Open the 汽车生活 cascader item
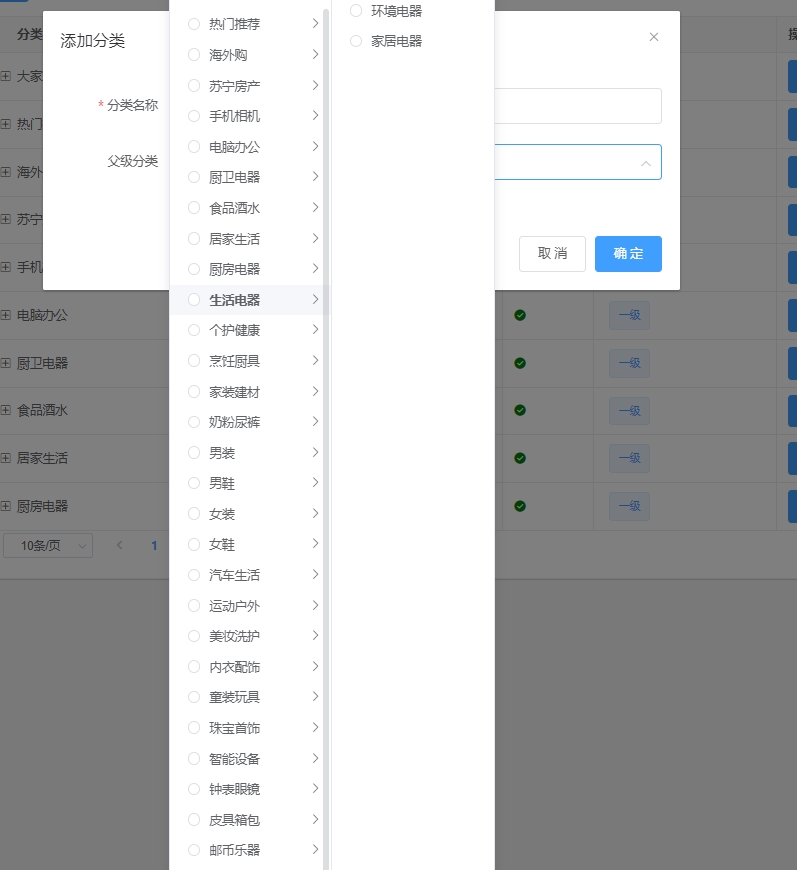Image resolution: width=797 pixels, height=870 pixels. coord(250,575)
